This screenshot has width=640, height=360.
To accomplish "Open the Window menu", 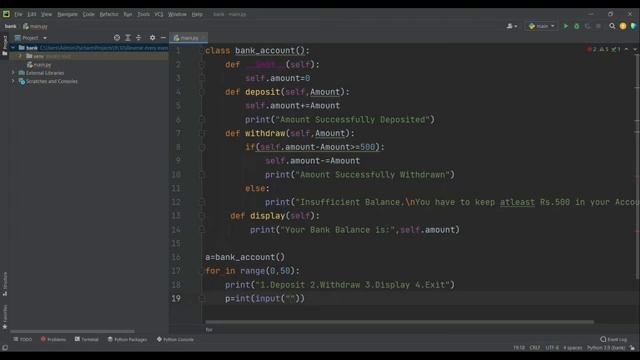I will [x=177, y=14].
